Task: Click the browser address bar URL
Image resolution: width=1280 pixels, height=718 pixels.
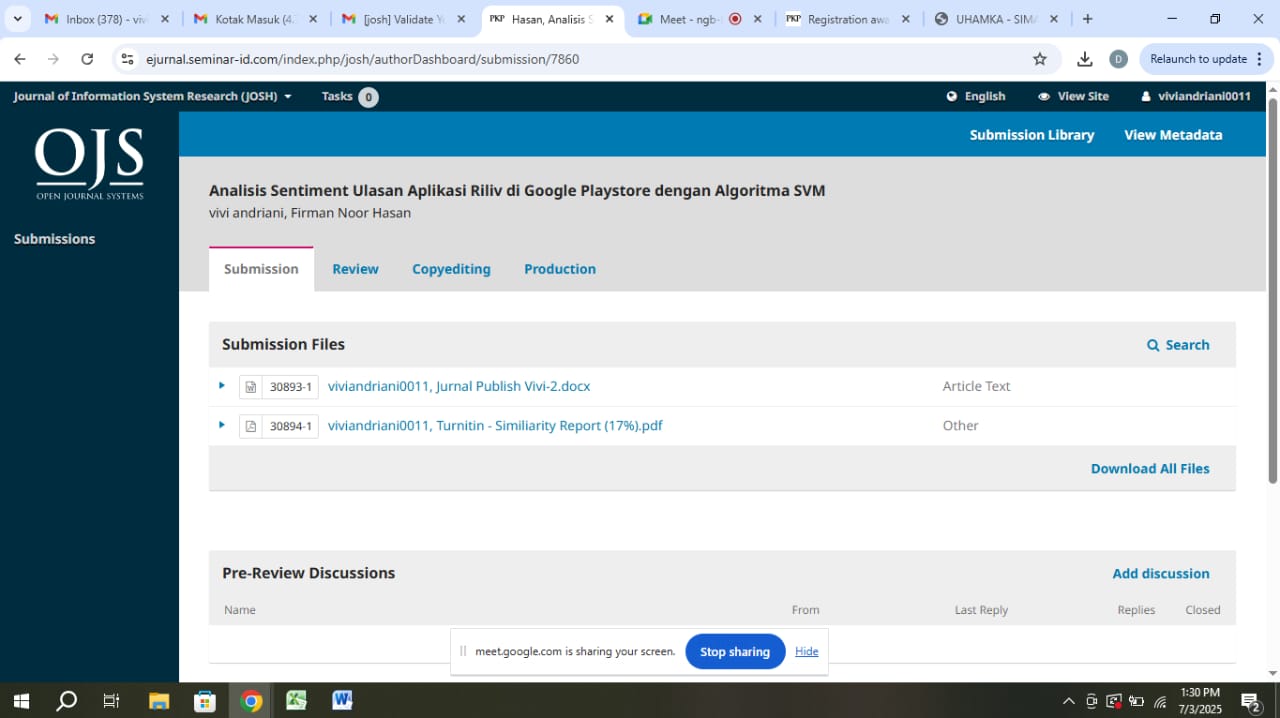Action: [362, 59]
